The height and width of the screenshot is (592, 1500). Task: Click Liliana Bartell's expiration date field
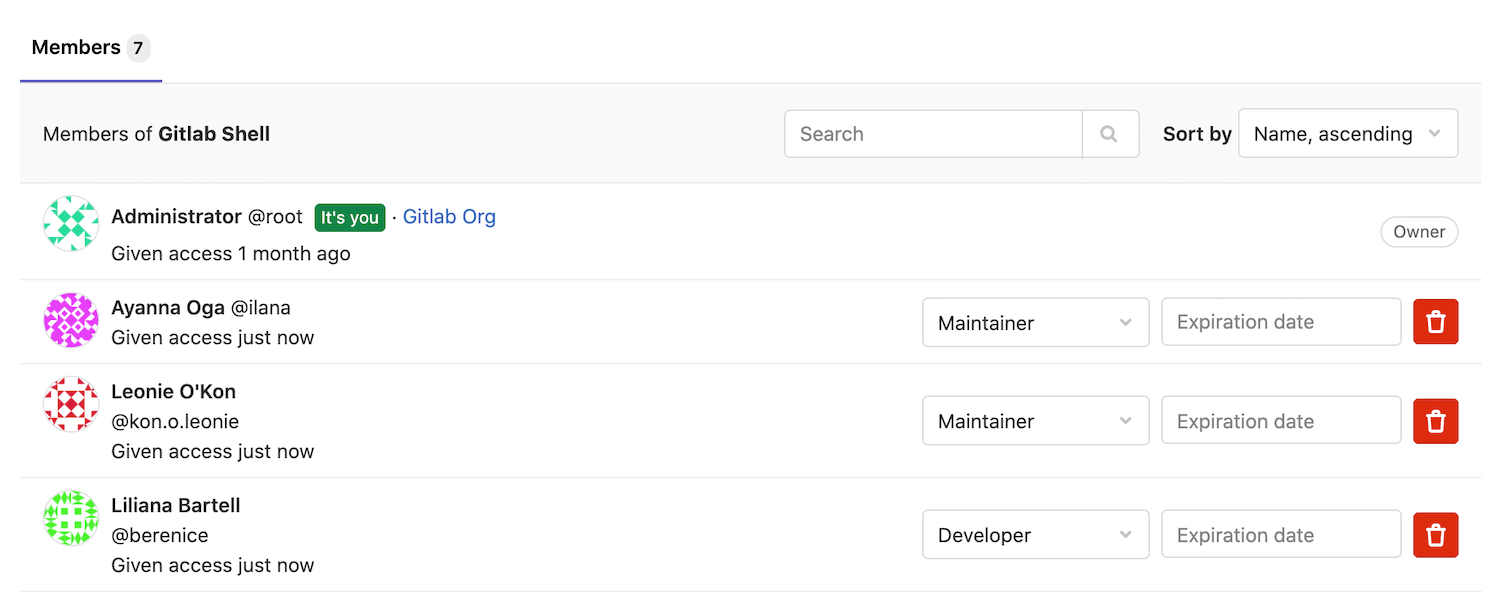tap(1280, 536)
